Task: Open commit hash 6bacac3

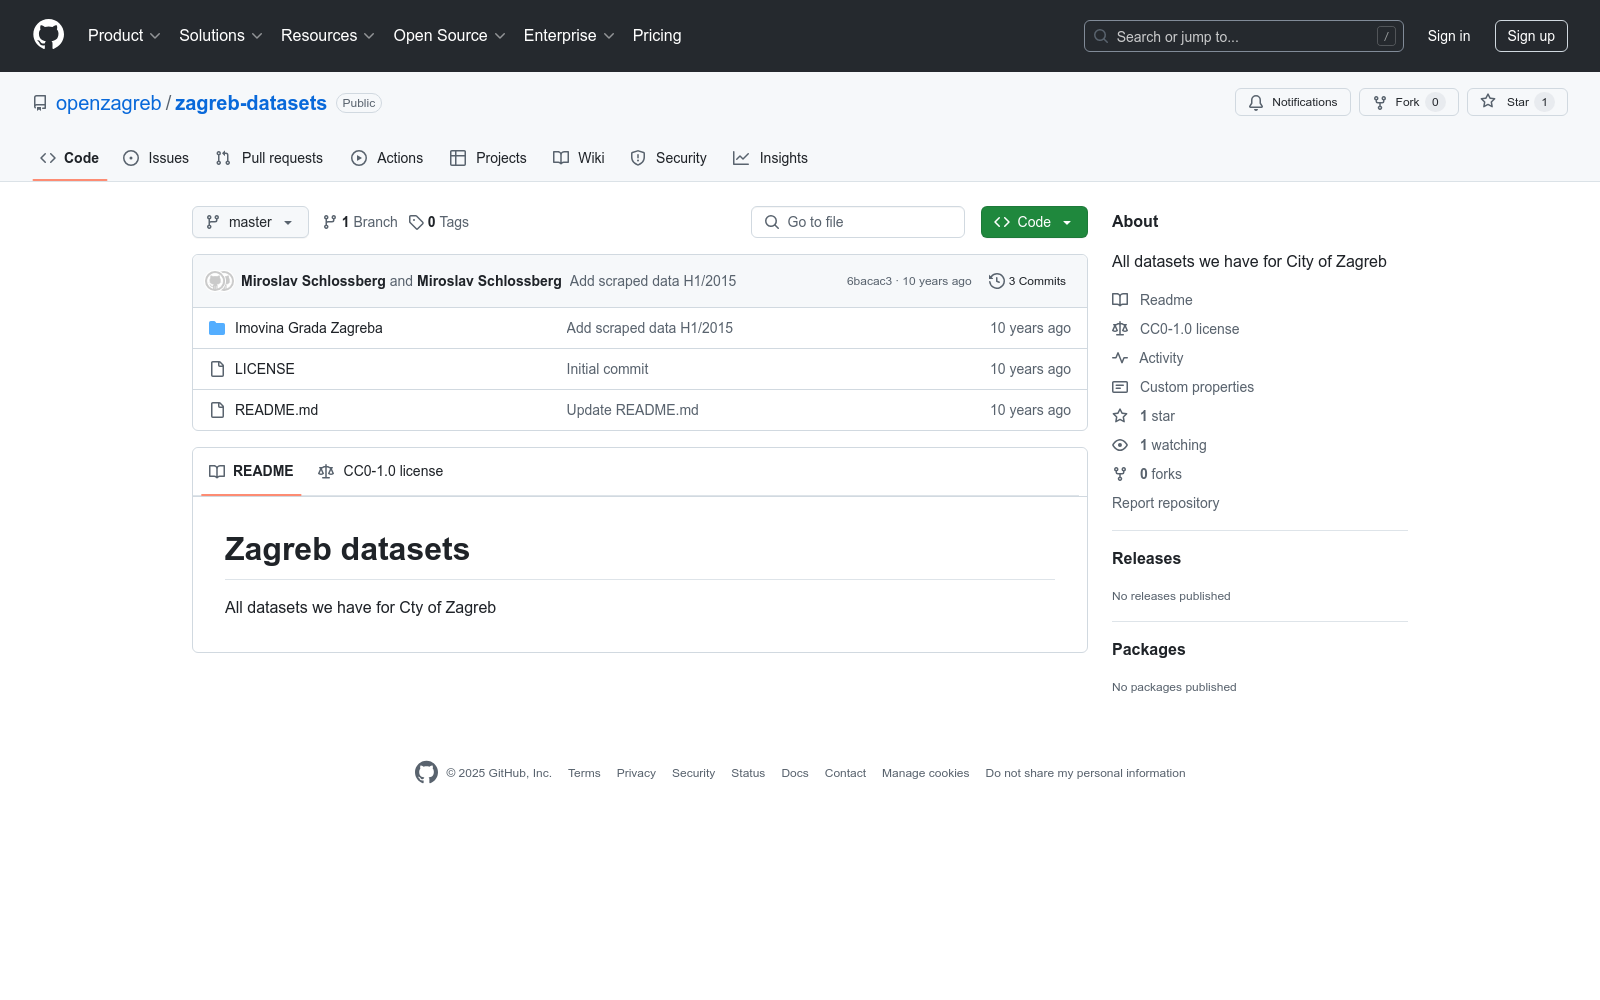Action: (x=869, y=281)
